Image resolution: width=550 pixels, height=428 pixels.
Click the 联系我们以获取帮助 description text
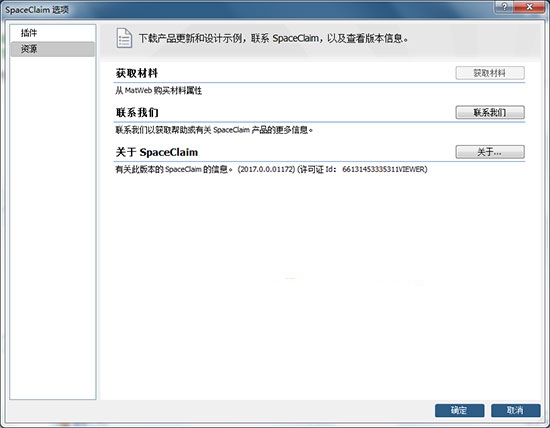point(214,130)
